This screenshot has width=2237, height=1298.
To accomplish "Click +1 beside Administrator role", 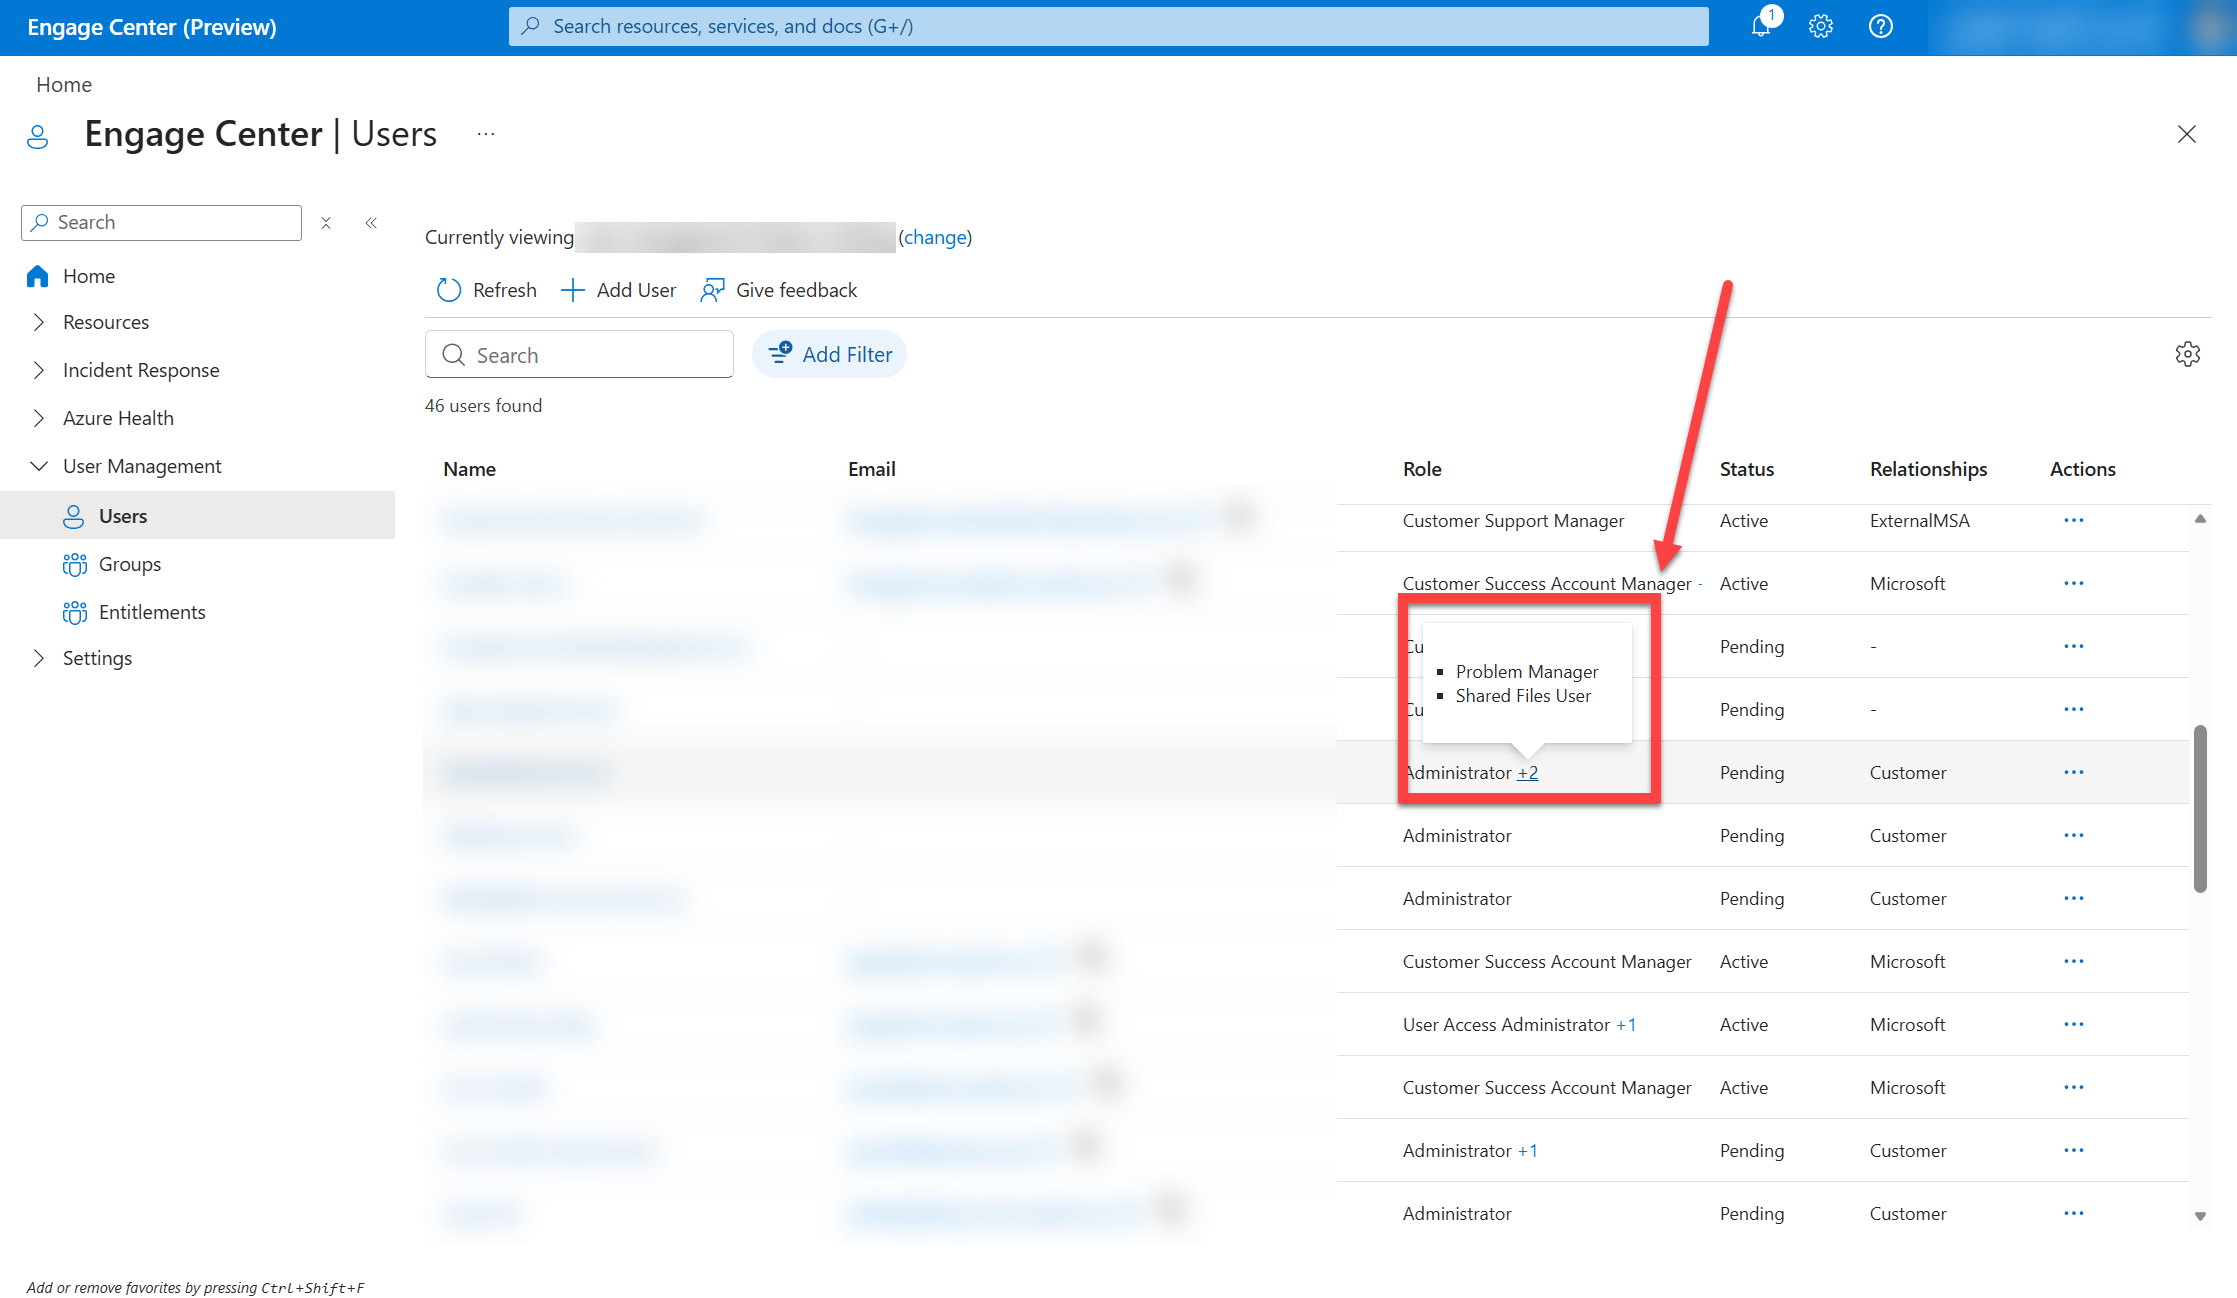I will tap(1528, 1151).
